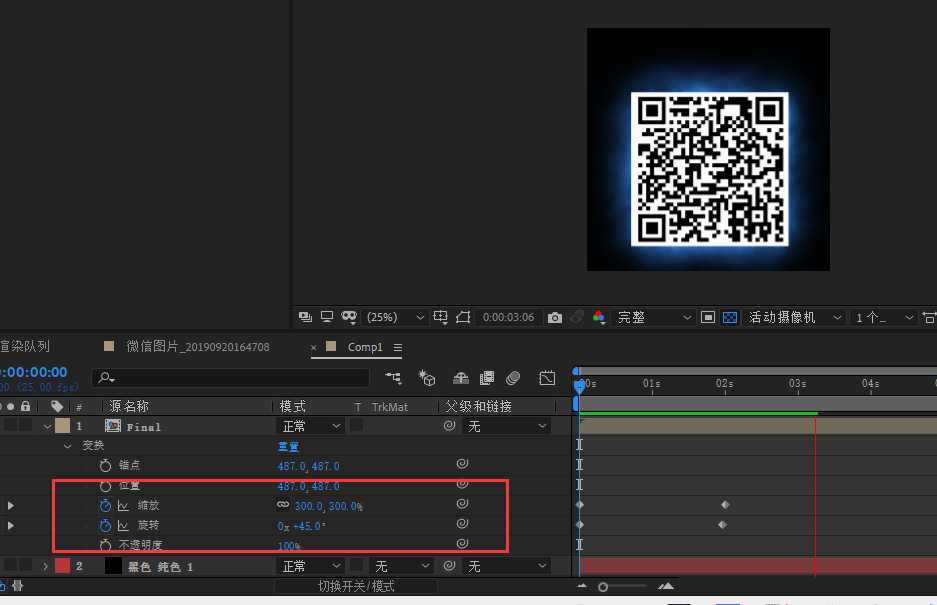Click the scale value 300.0, 300.0%
Viewport: 937px width, 605px height.
(328, 506)
